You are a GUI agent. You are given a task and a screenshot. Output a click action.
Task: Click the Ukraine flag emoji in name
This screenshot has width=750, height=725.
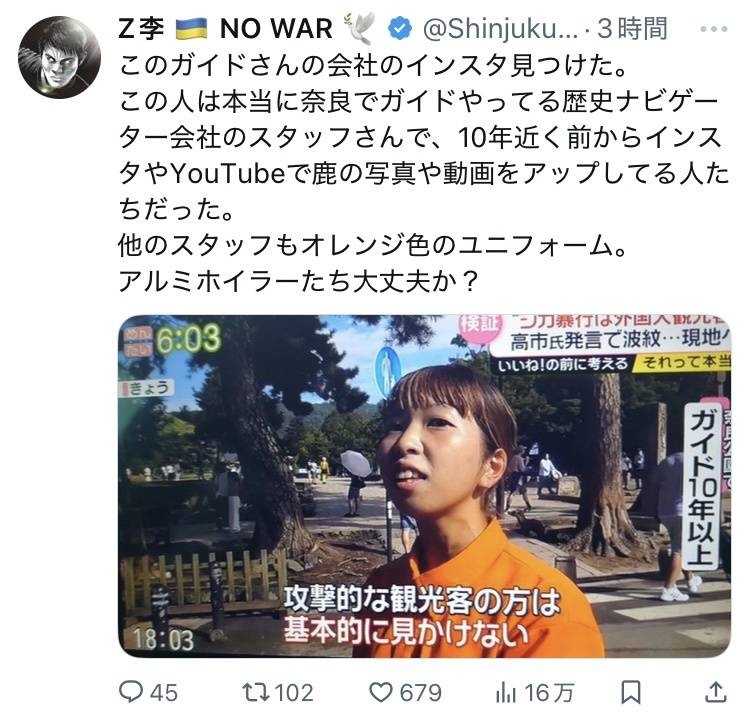tap(191, 29)
